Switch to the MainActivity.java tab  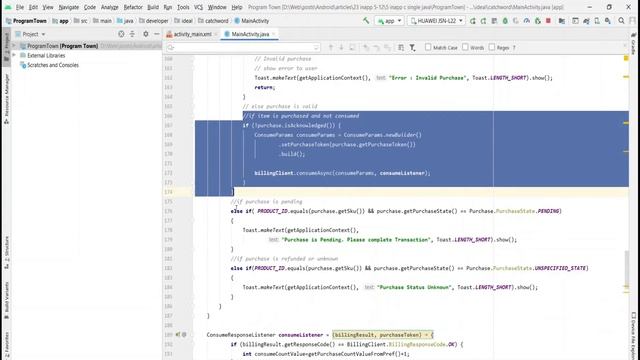[x=250, y=34]
